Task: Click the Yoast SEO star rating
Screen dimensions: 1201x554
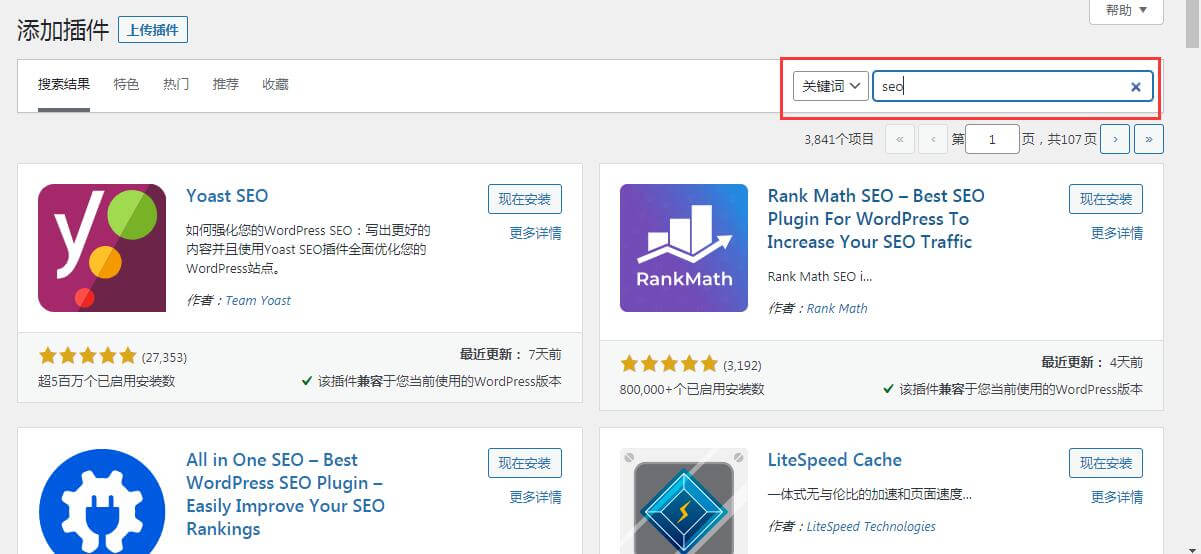Action: (87, 356)
